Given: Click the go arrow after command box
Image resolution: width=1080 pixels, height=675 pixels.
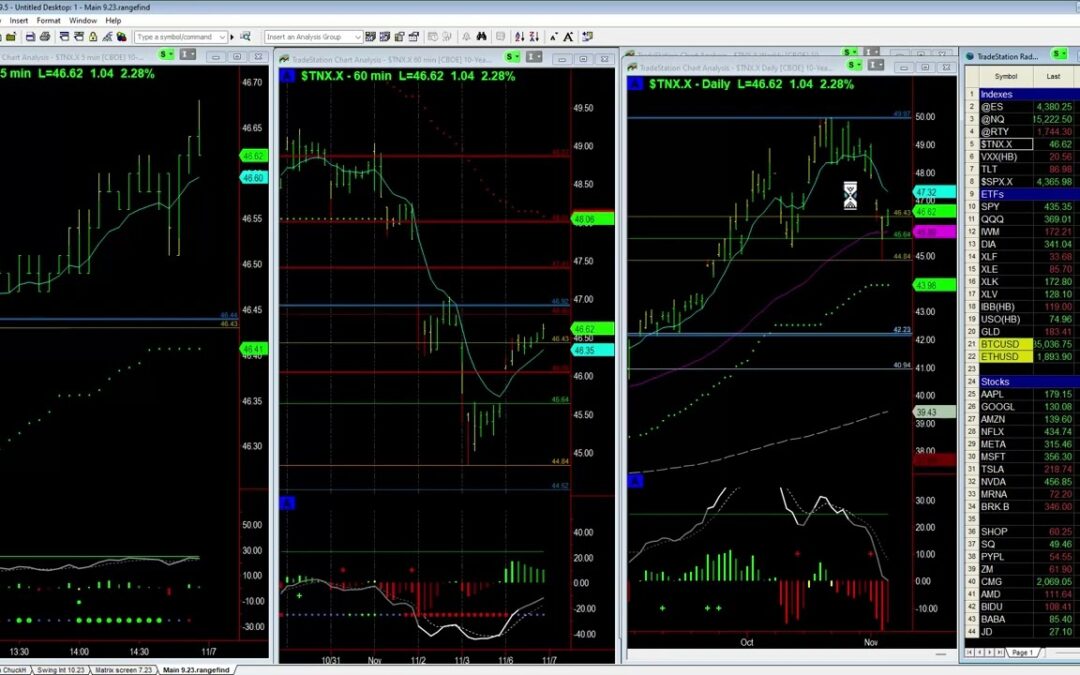Looking at the screenshot, I should click(232, 37).
